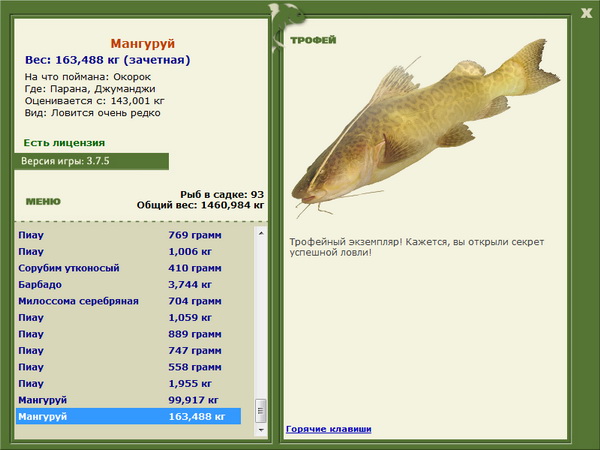Click the Рыб в садке: 93 counter
The width and height of the screenshot is (600, 450).
coord(222,194)
